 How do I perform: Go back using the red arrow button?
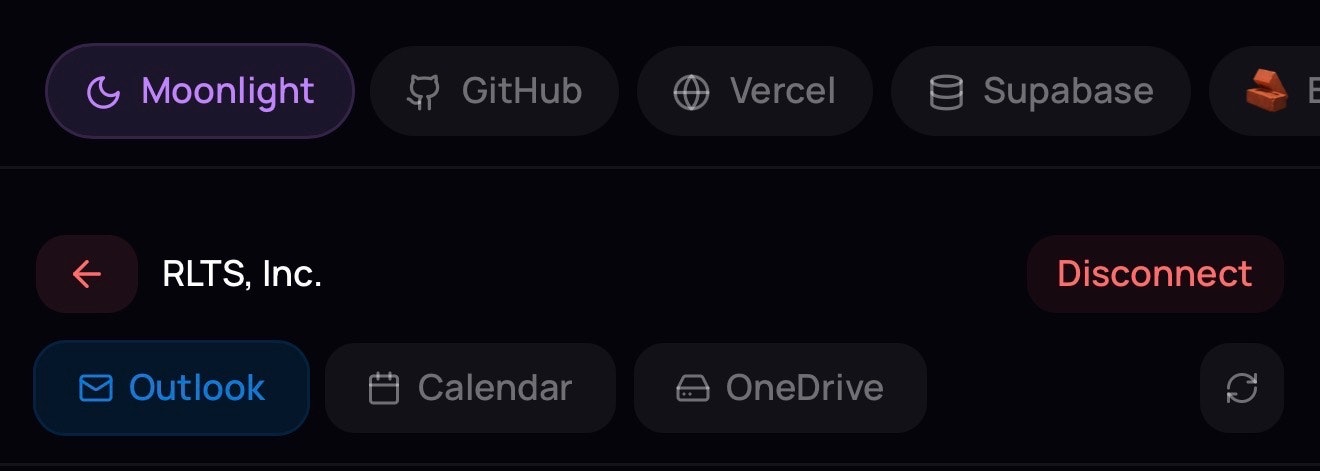[x=87, y=274]
